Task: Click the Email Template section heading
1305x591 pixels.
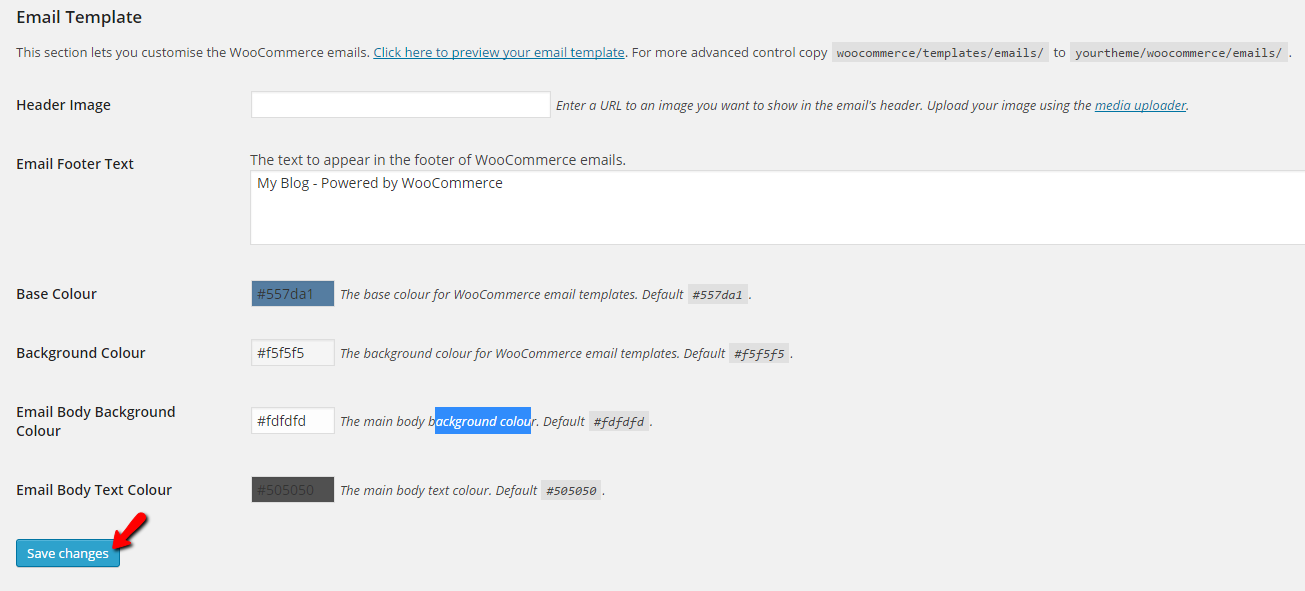Action: click(78, 16)
